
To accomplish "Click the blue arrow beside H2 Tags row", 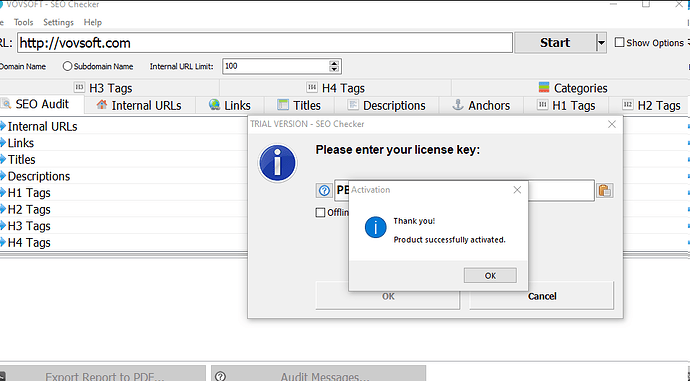I will (x=3, y=209).
